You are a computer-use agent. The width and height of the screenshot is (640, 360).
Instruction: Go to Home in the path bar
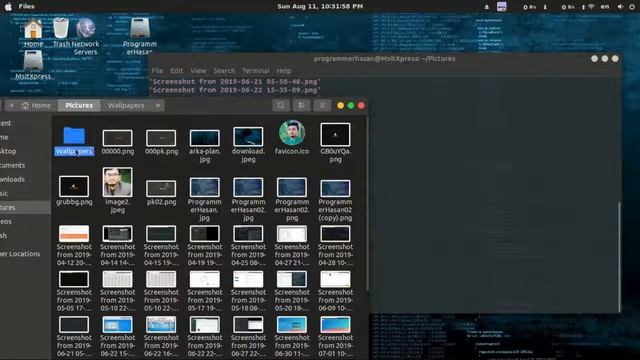36,105
